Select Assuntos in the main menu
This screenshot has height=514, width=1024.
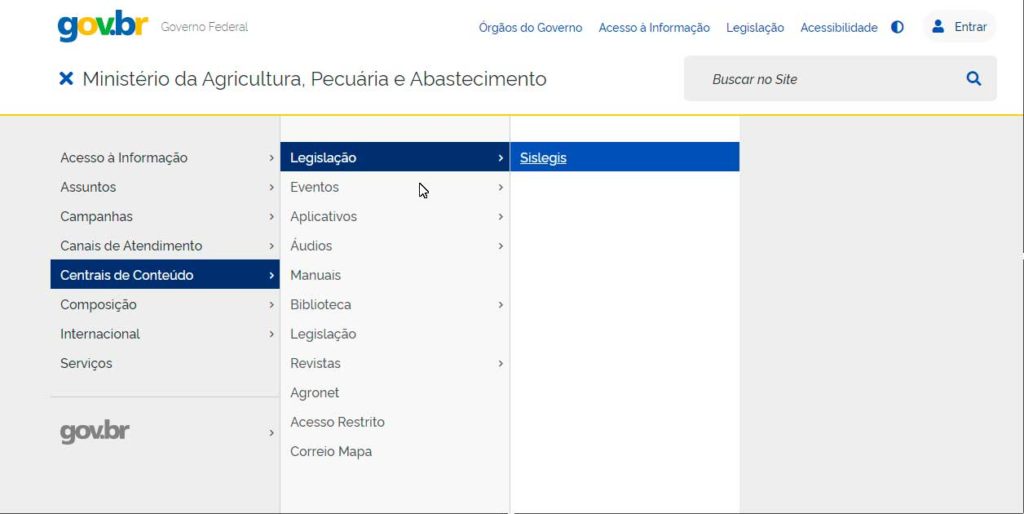pos(165,187)
